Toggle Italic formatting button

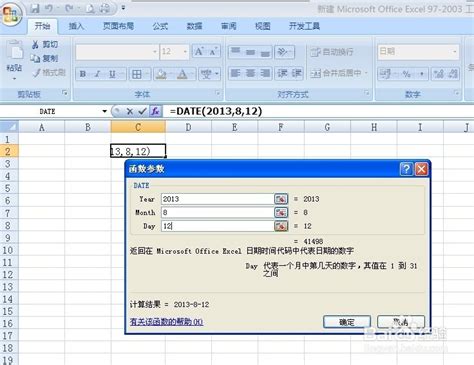point(97,74)
